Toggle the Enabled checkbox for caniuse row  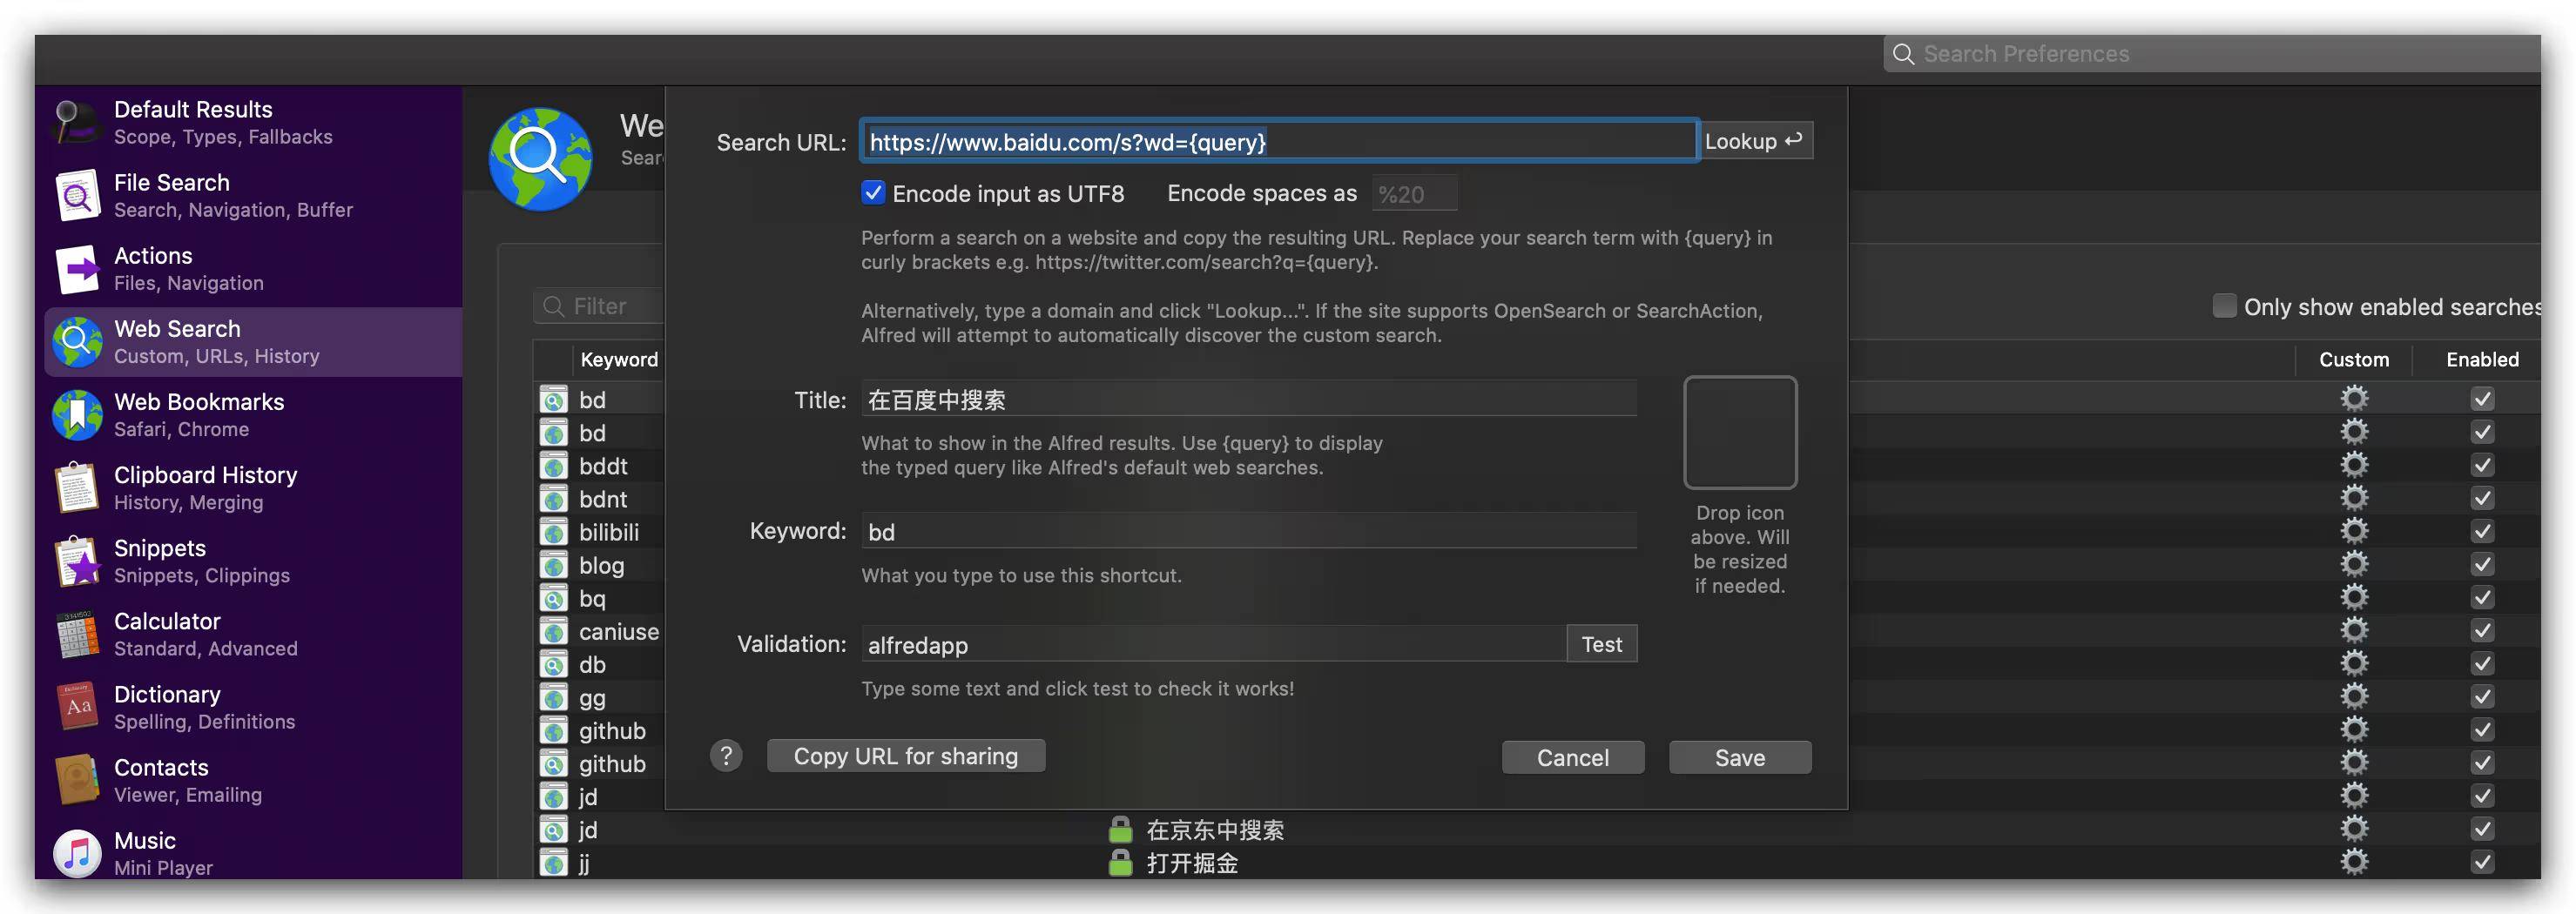tap(2482, 630)
